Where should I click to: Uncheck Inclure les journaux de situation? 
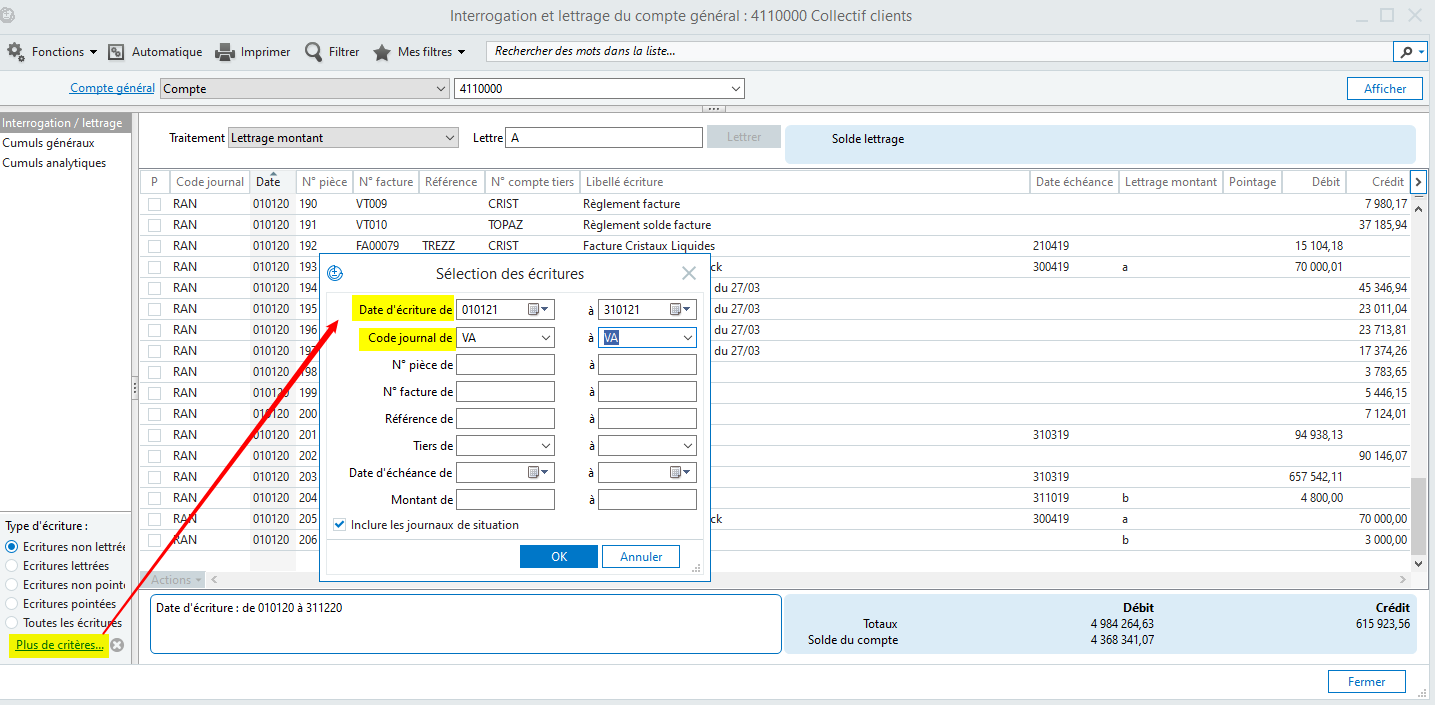point(340,525)
